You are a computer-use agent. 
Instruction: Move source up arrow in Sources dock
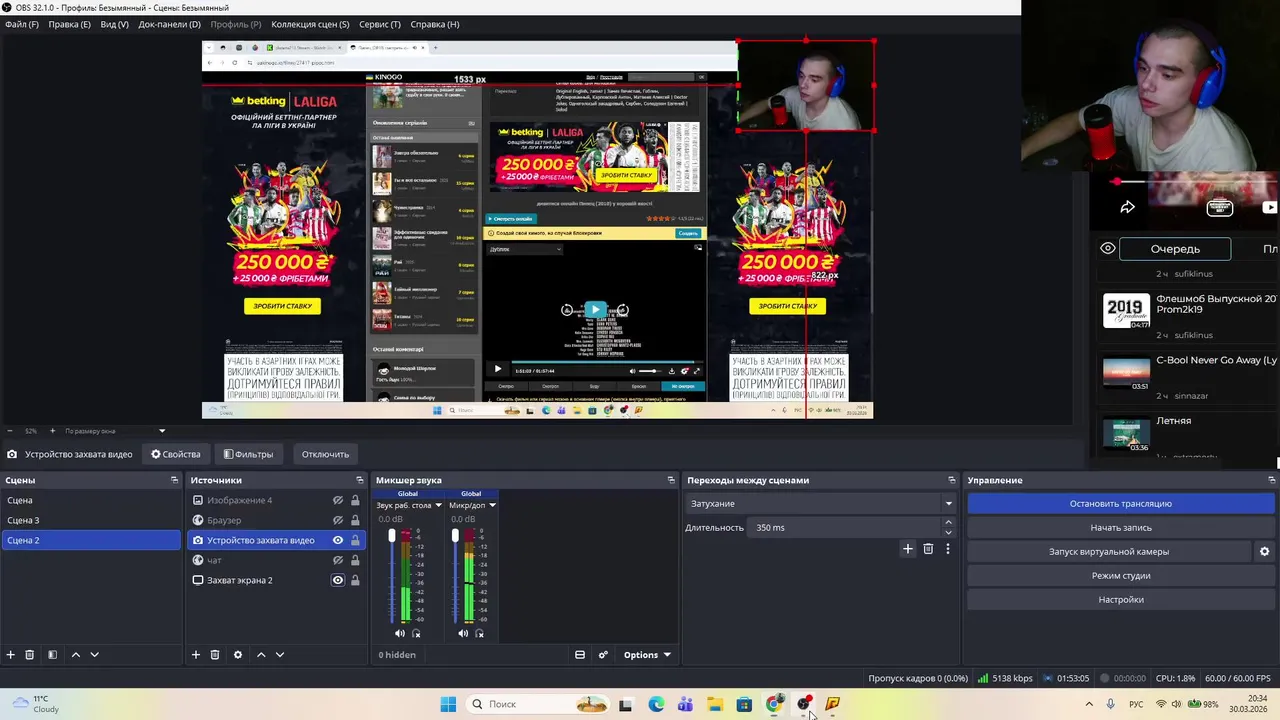pyautogui.click(x=261, y=655)
